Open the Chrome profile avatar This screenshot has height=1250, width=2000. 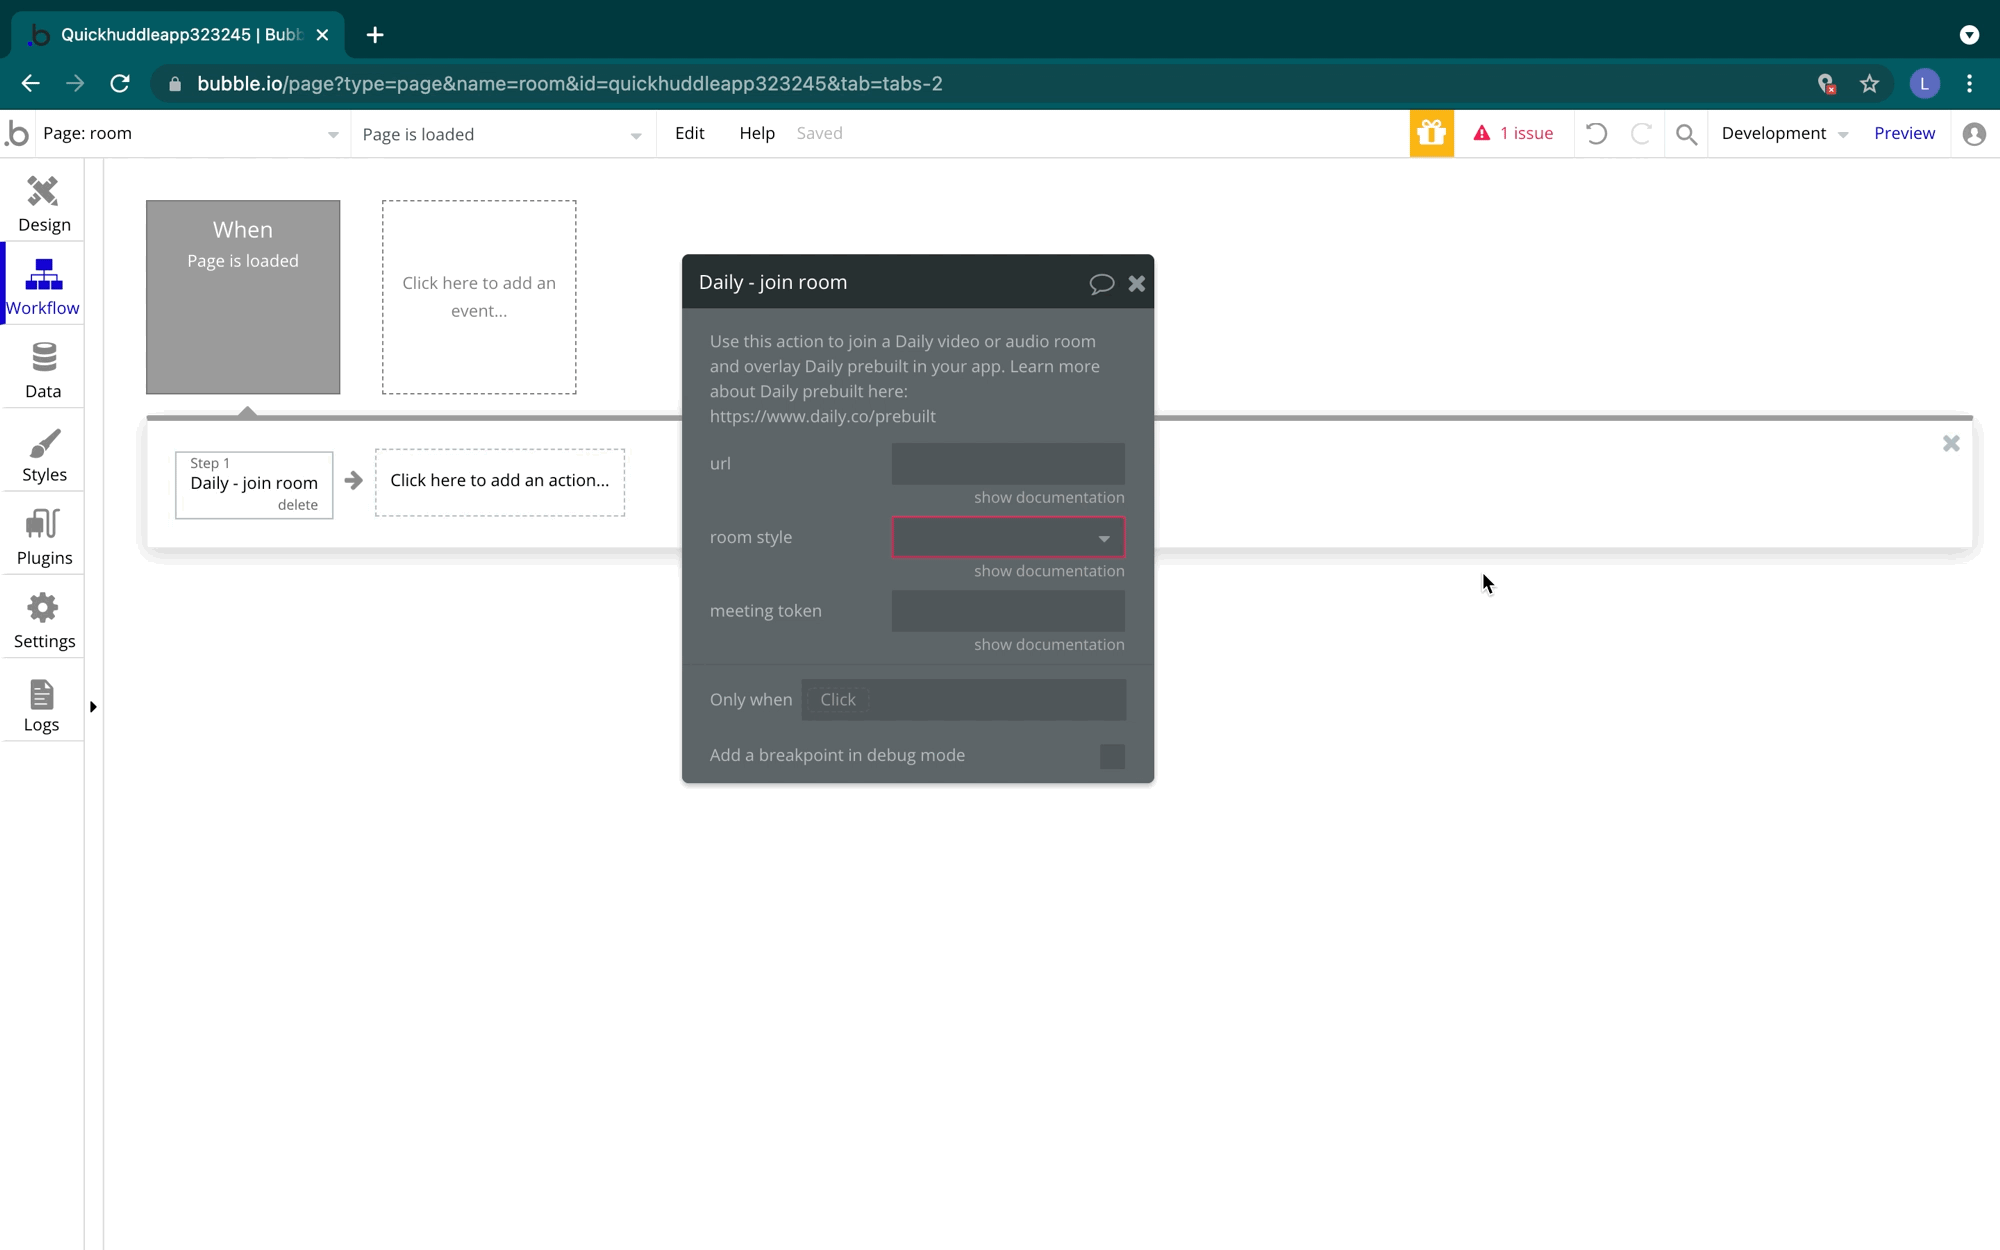click(1924, 84)
